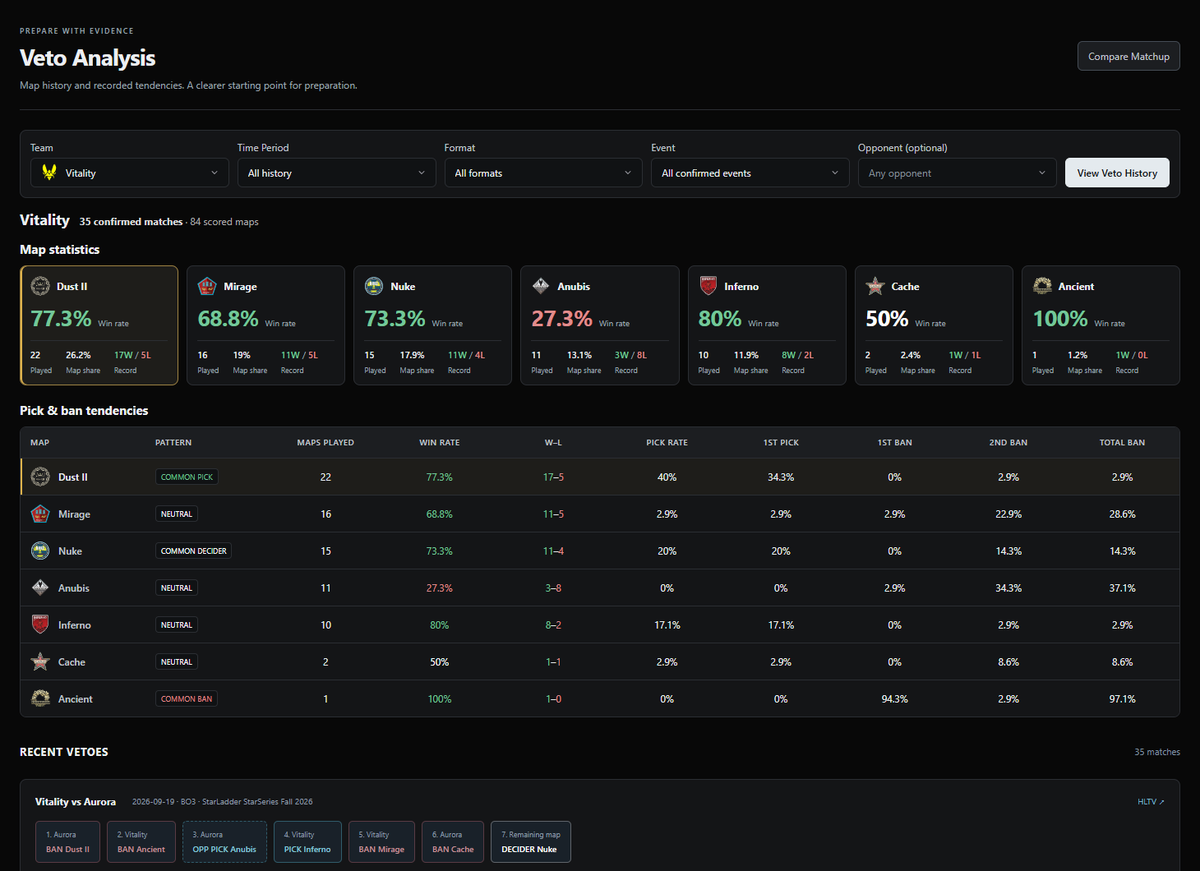This screenshot has height=871, width=1200.
Task: Select the BAN Cache veto step
Action: coord(453,842)
